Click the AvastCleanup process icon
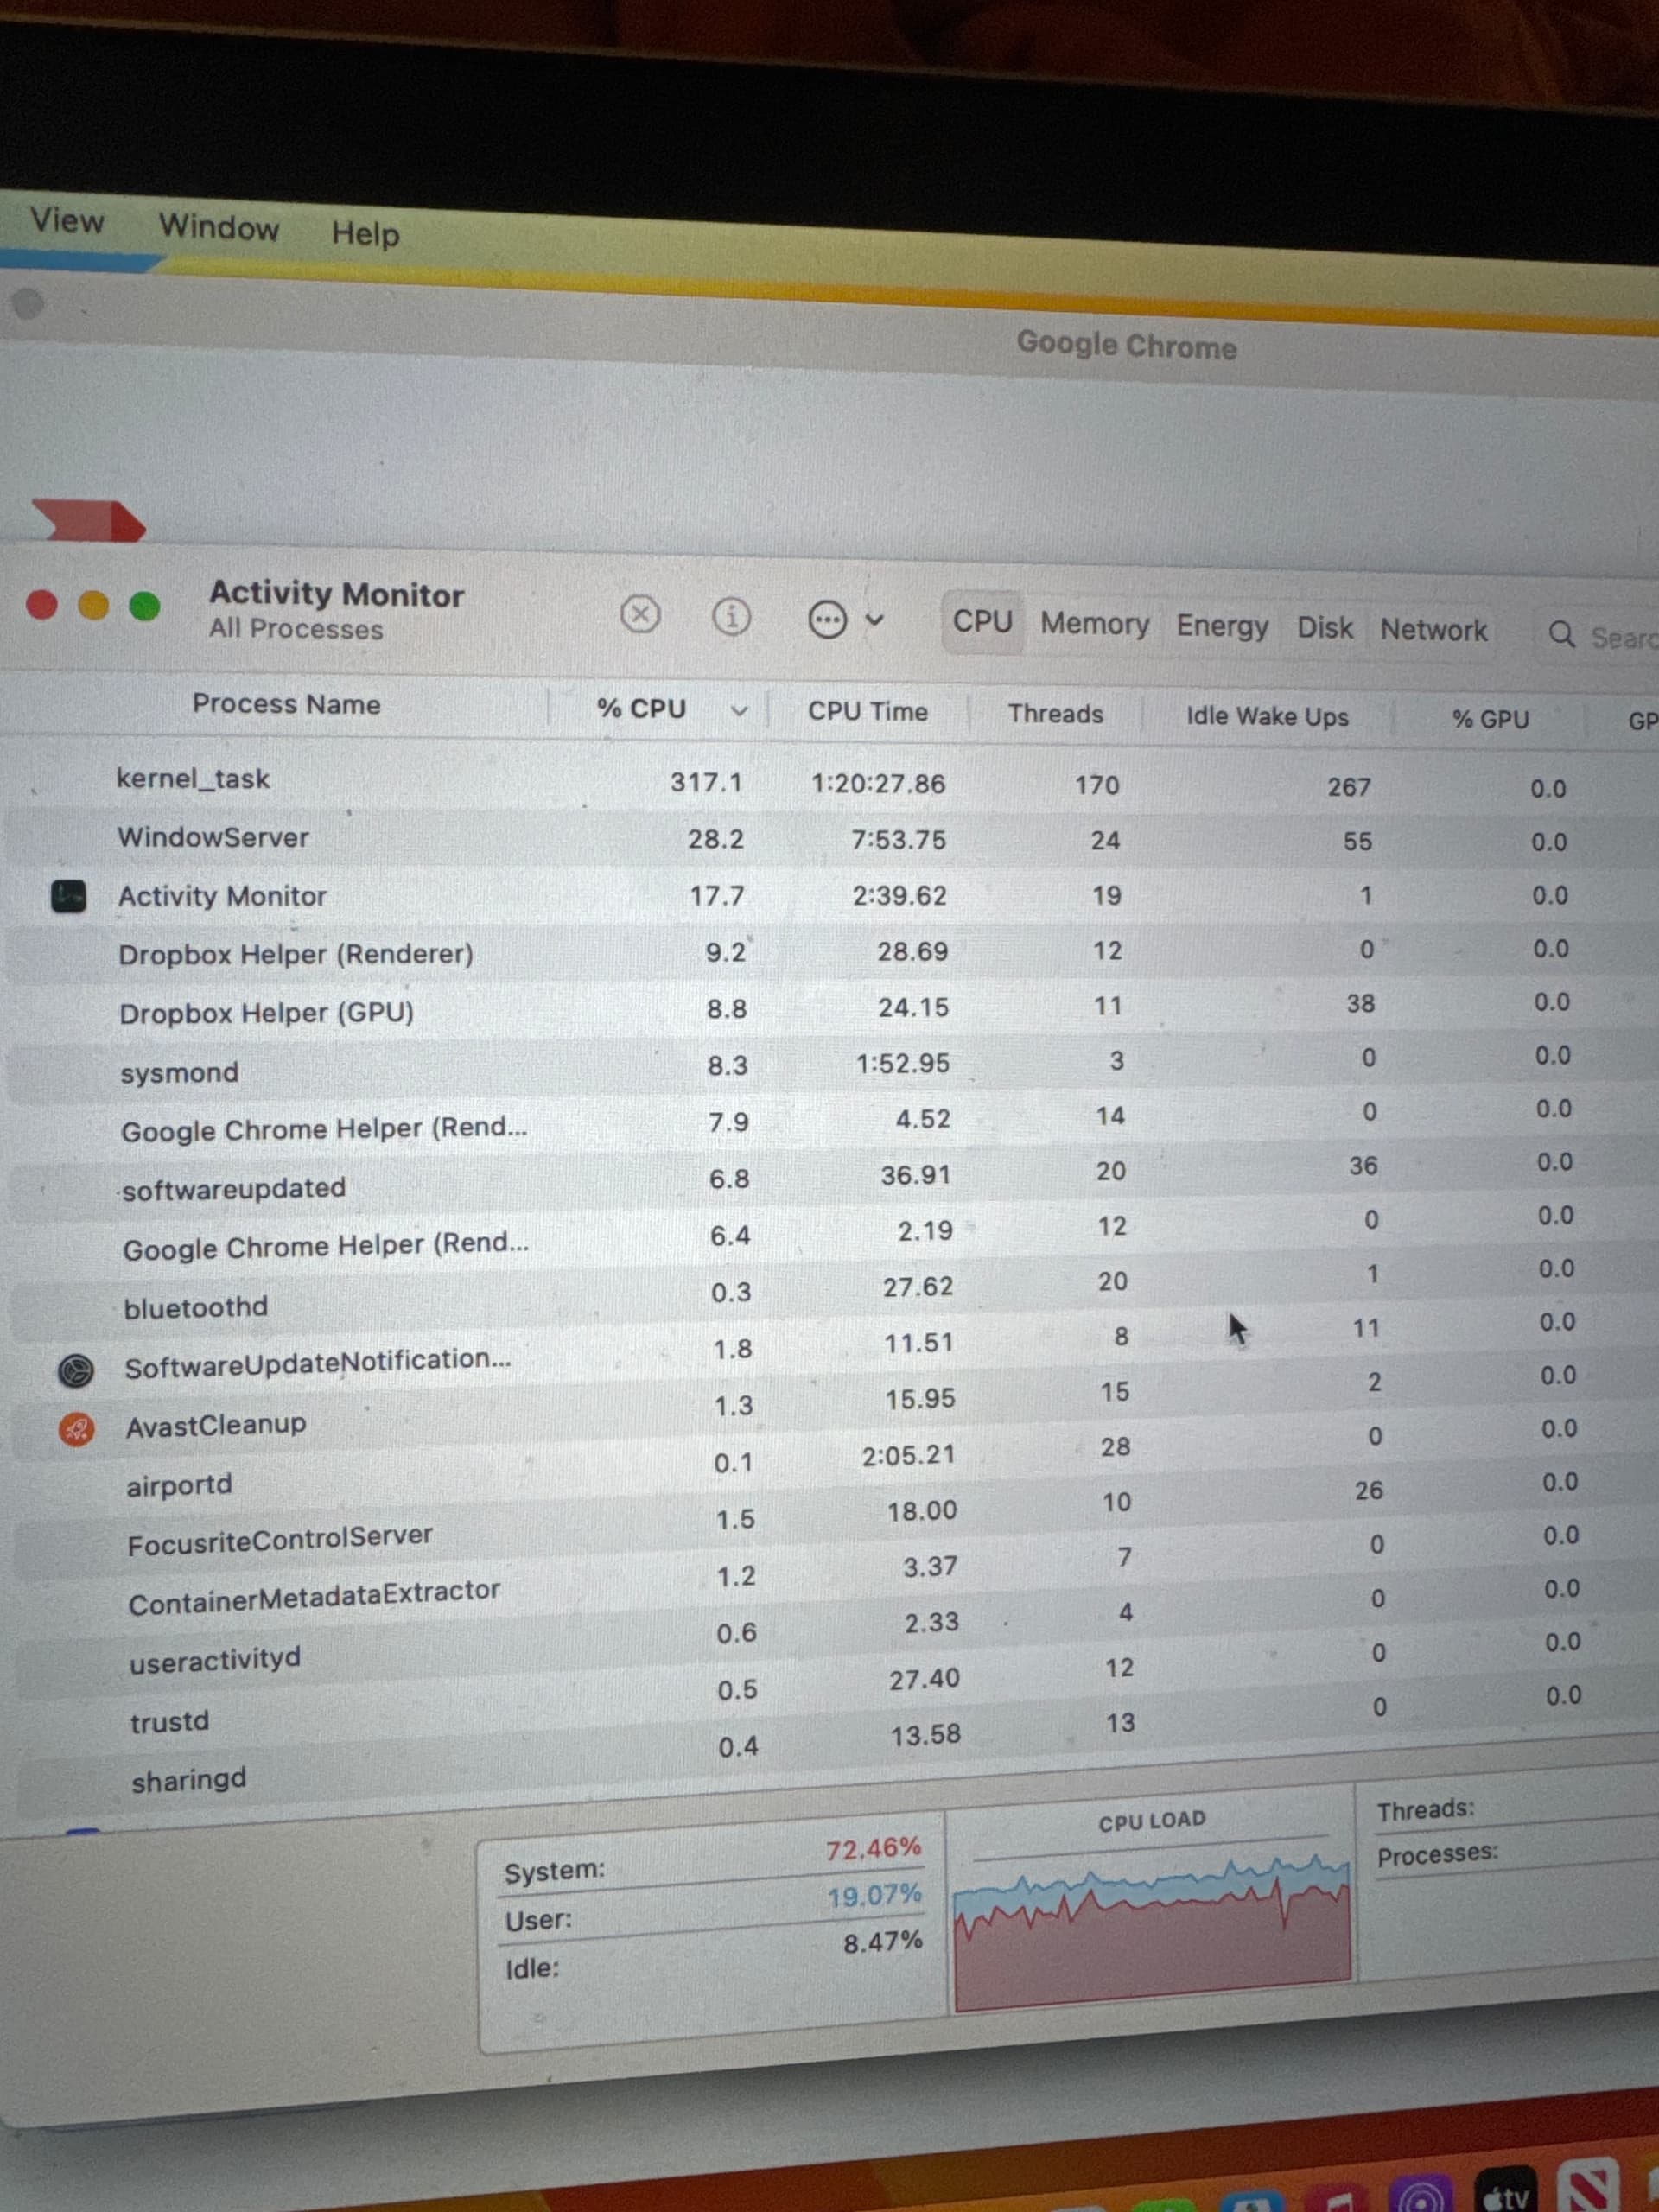The width and height of the screenshot is (1659, 2212). [76, 1429]
